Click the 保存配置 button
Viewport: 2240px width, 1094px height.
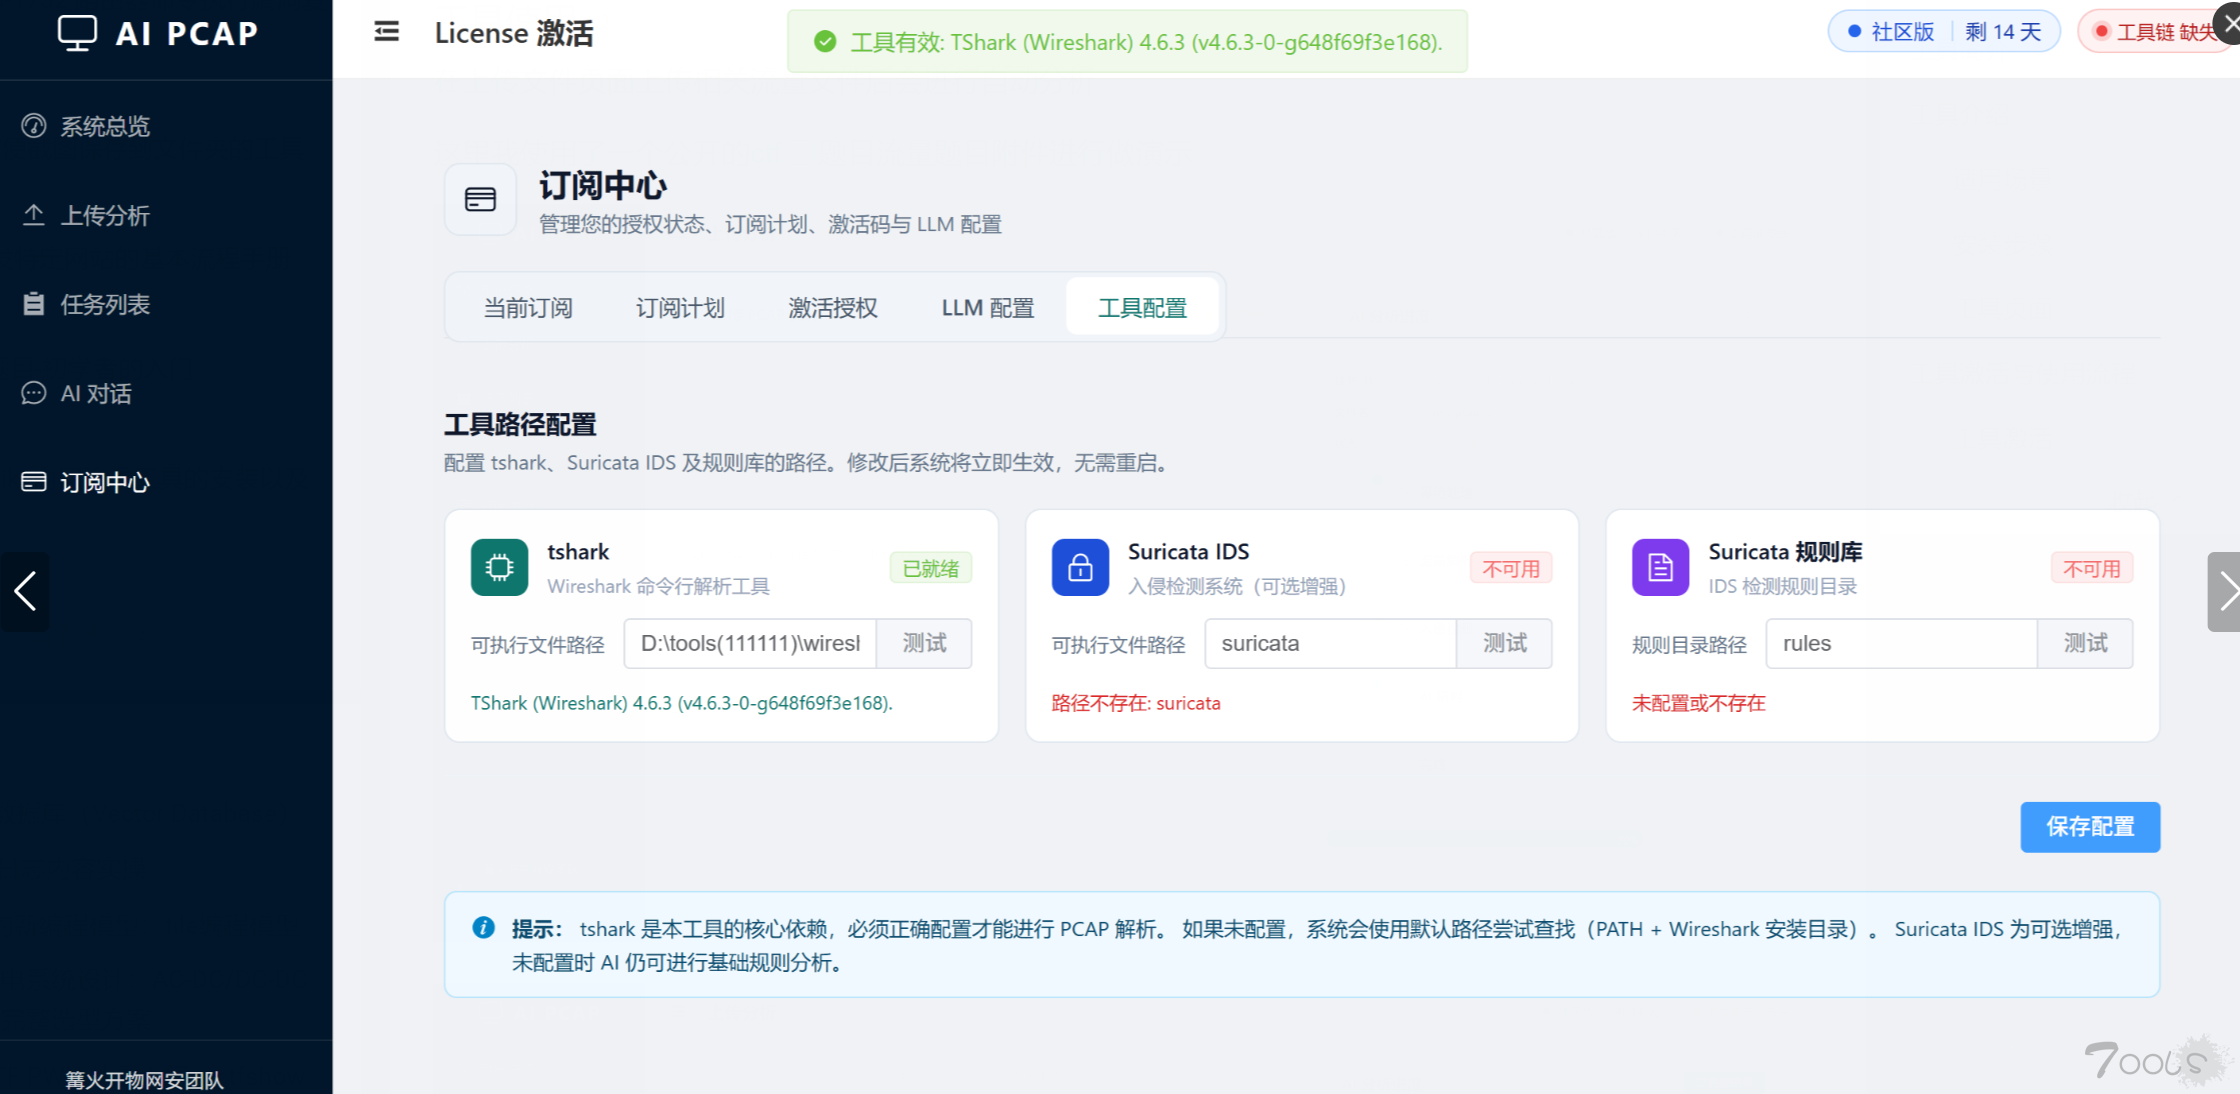2090,826
